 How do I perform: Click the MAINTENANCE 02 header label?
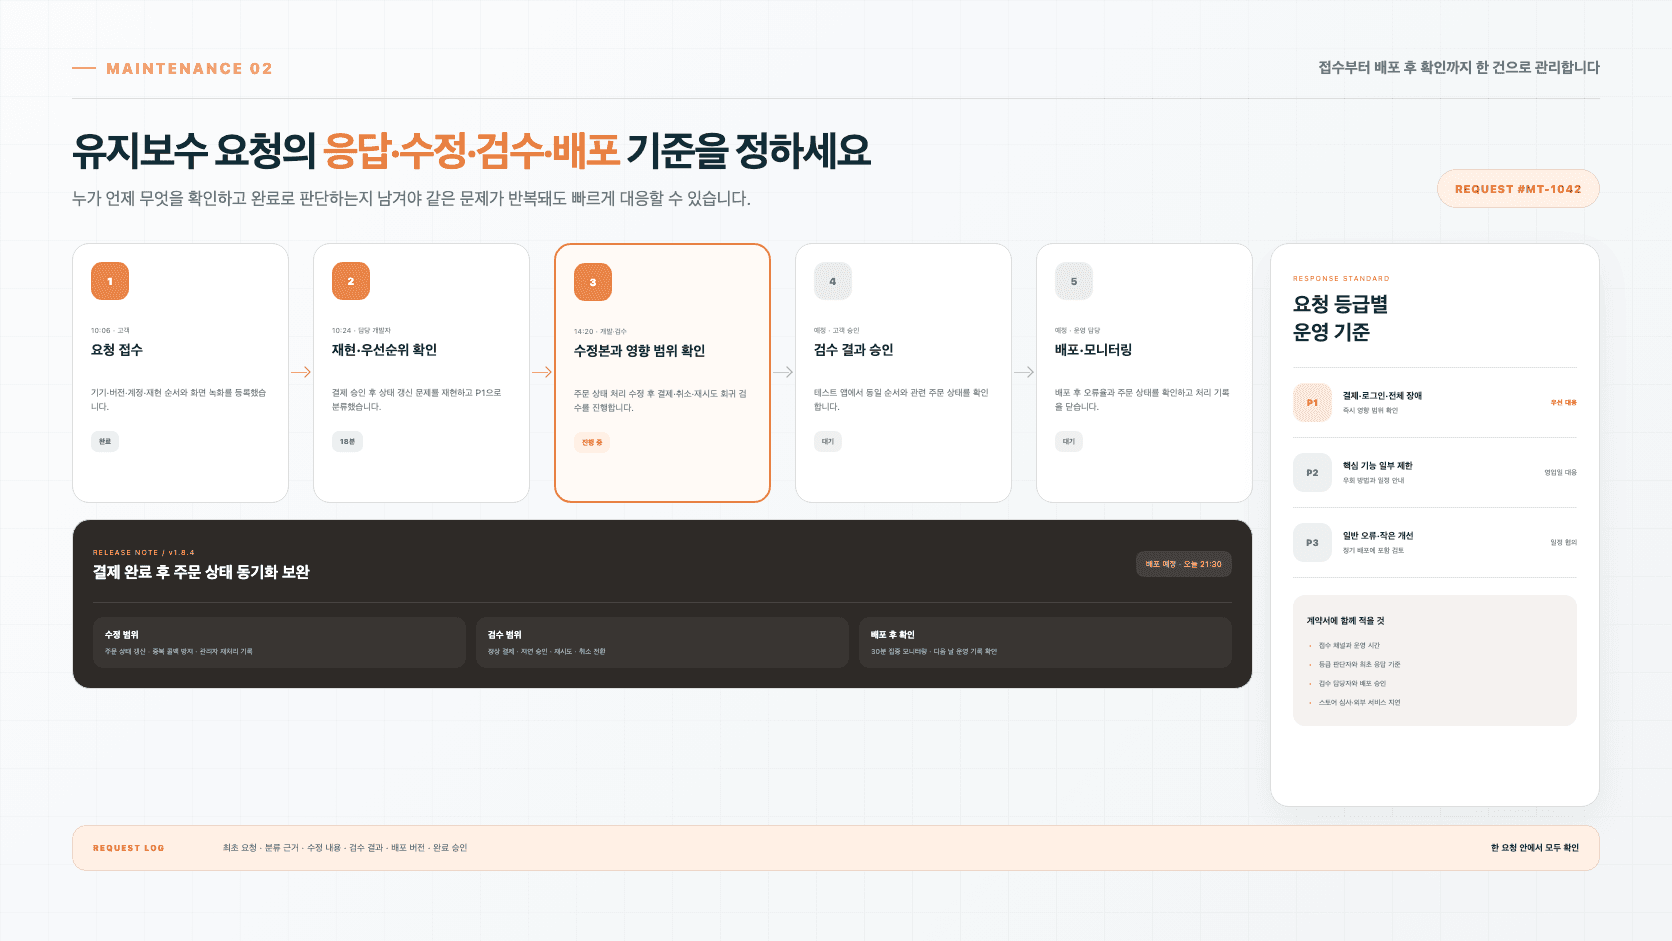point(189,69)
